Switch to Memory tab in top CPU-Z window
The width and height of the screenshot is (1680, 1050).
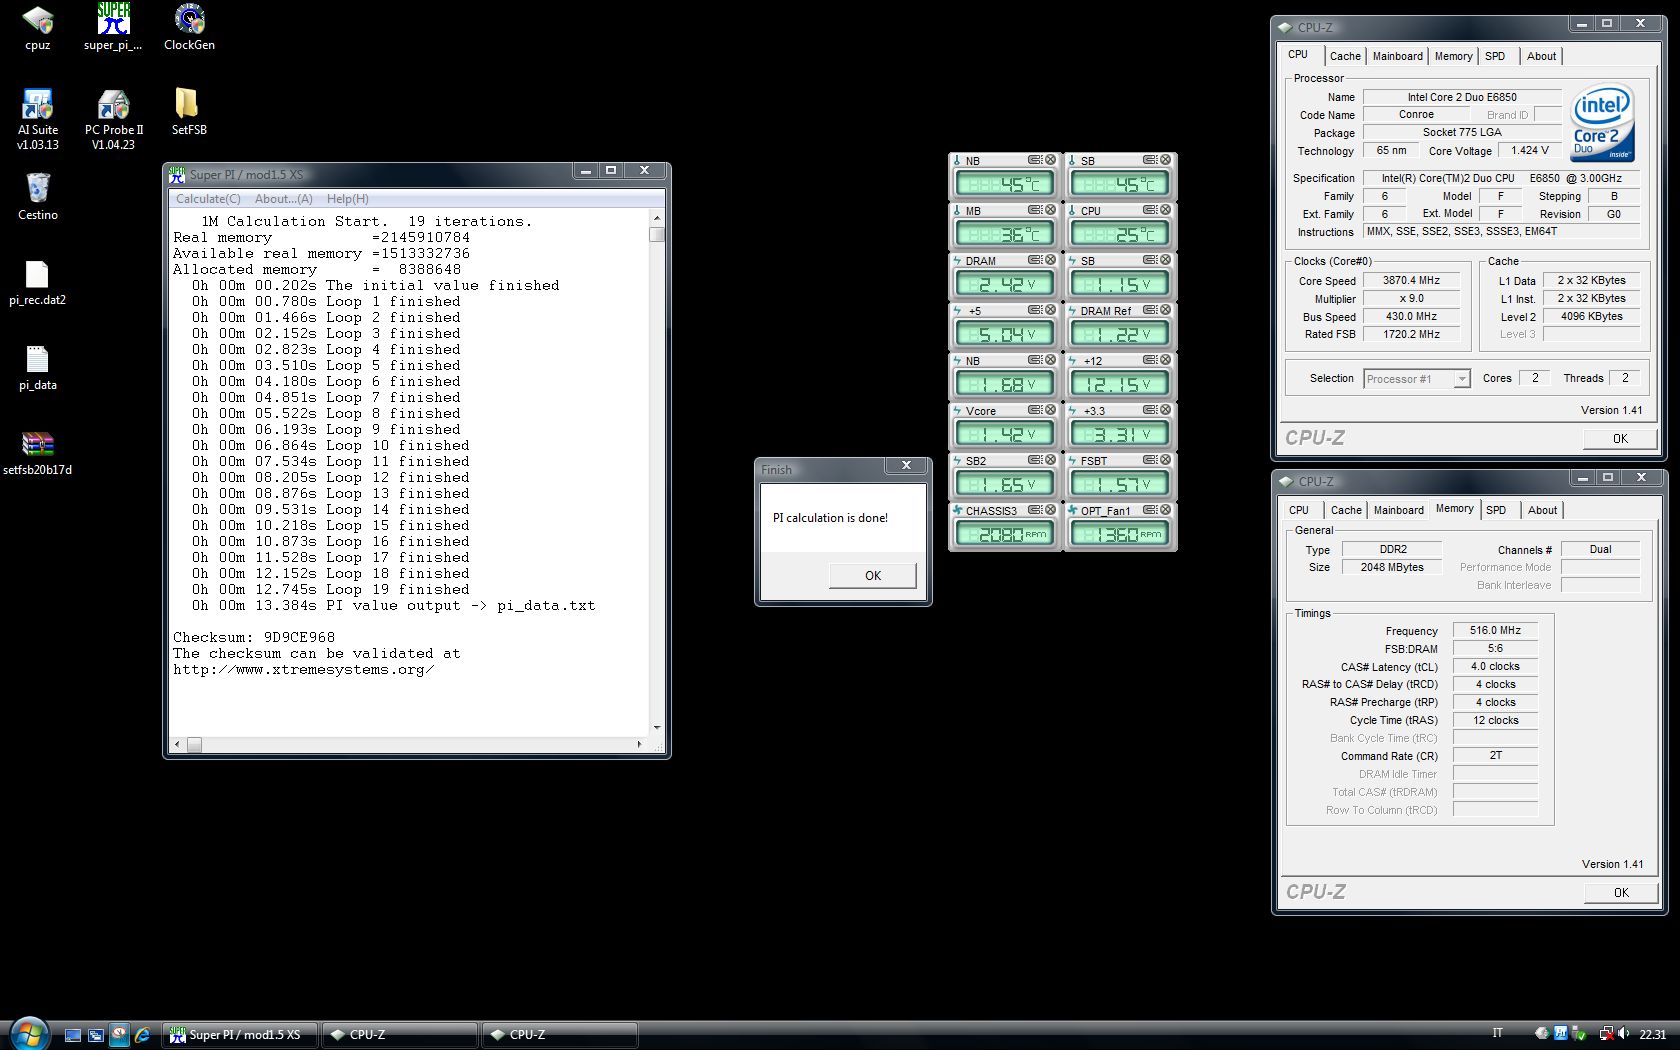(1453, 56)
